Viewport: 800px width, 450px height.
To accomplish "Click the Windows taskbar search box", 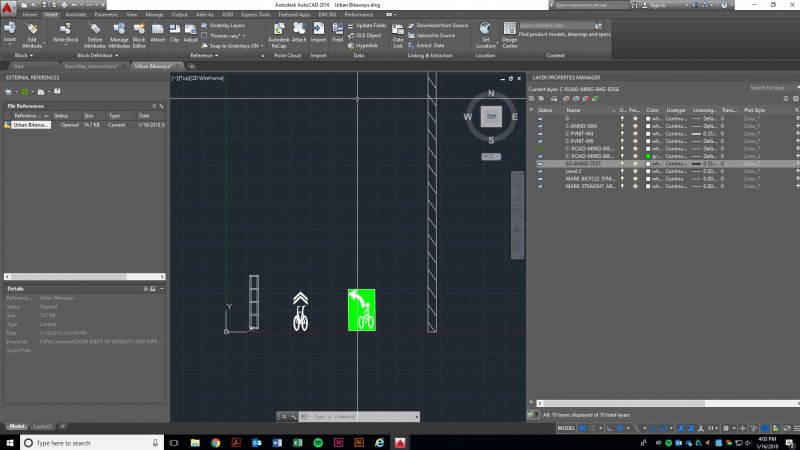I will pyautogui.click(x=90, y=442).
